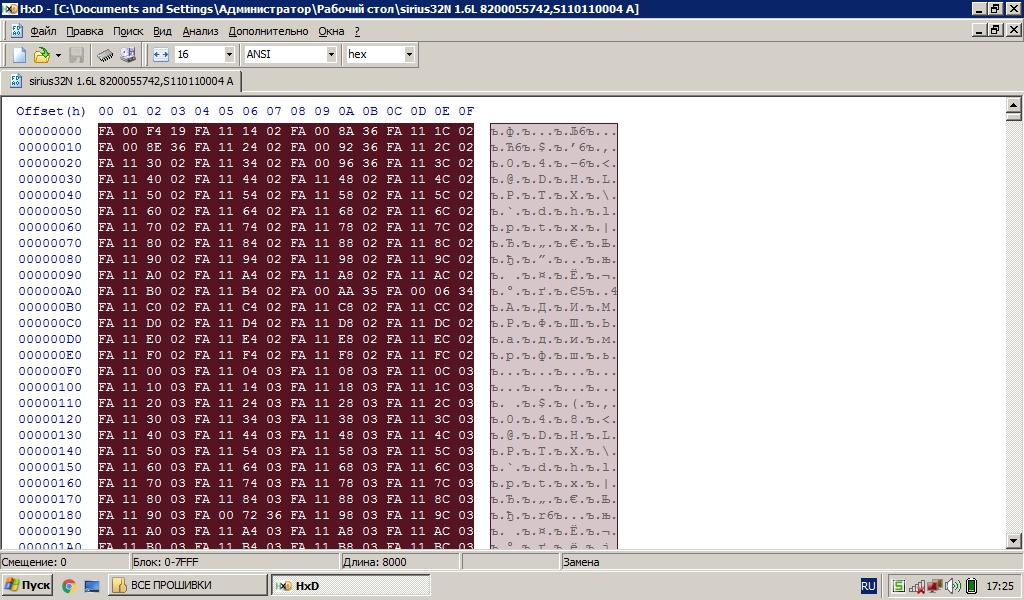Open disk with the drive icon
The image size is (1024, 600).
point(128,55)
